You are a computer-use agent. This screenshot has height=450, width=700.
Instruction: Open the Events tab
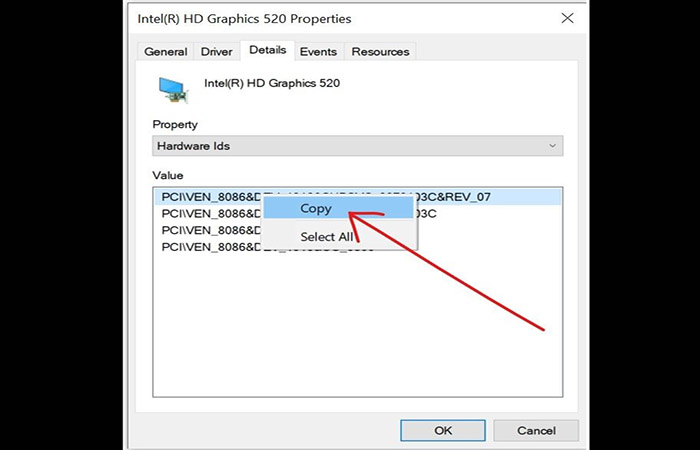click(x=318, y=52)
